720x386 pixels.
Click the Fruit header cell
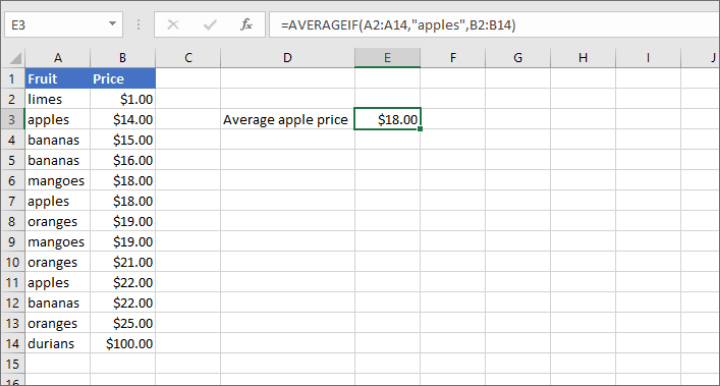pyautogui.click(x=58, y=78)
